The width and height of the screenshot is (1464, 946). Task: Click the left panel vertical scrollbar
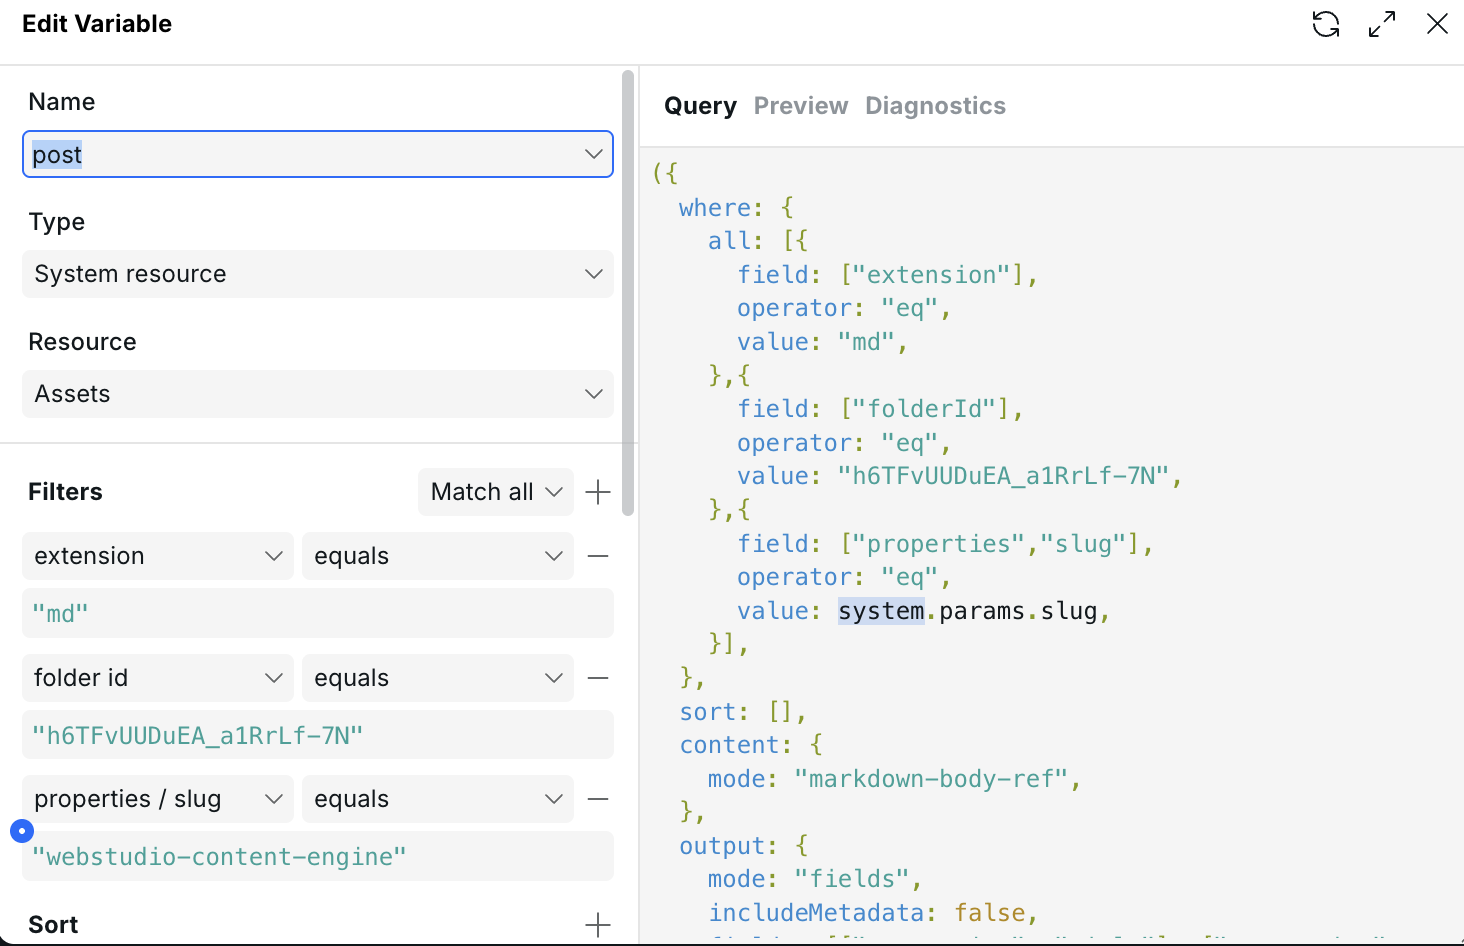tap(628, 293)
